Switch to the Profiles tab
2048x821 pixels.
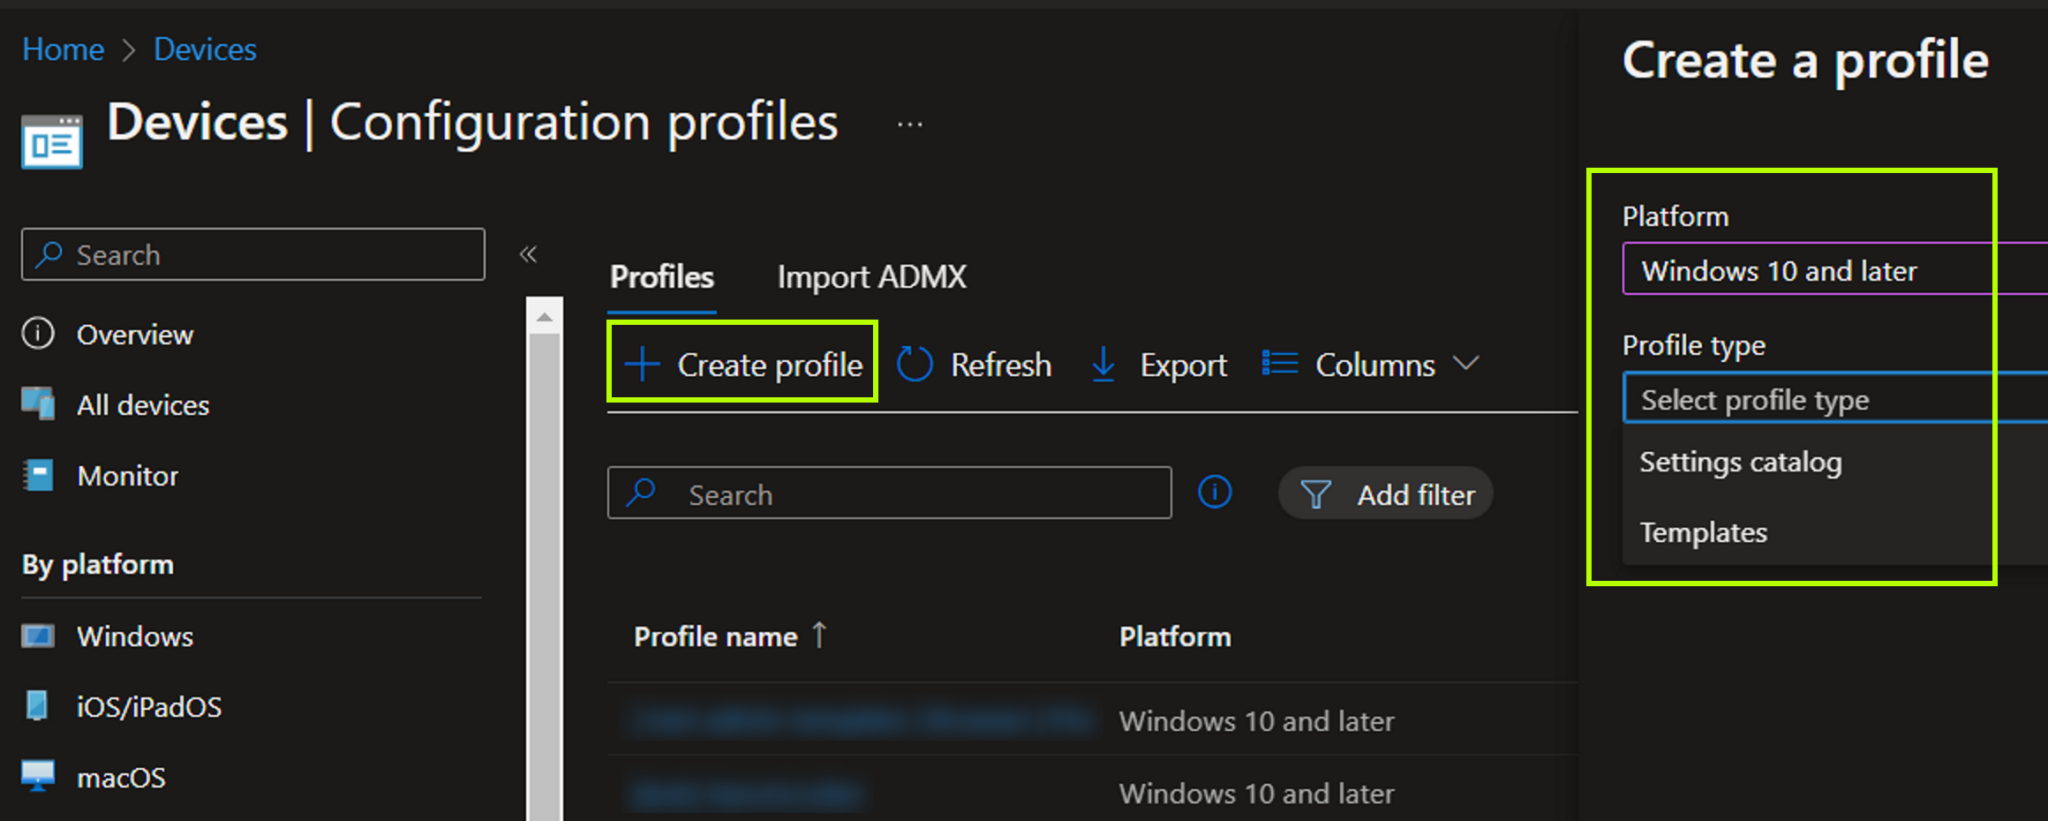pyautogui.click(x=662, y=277)
